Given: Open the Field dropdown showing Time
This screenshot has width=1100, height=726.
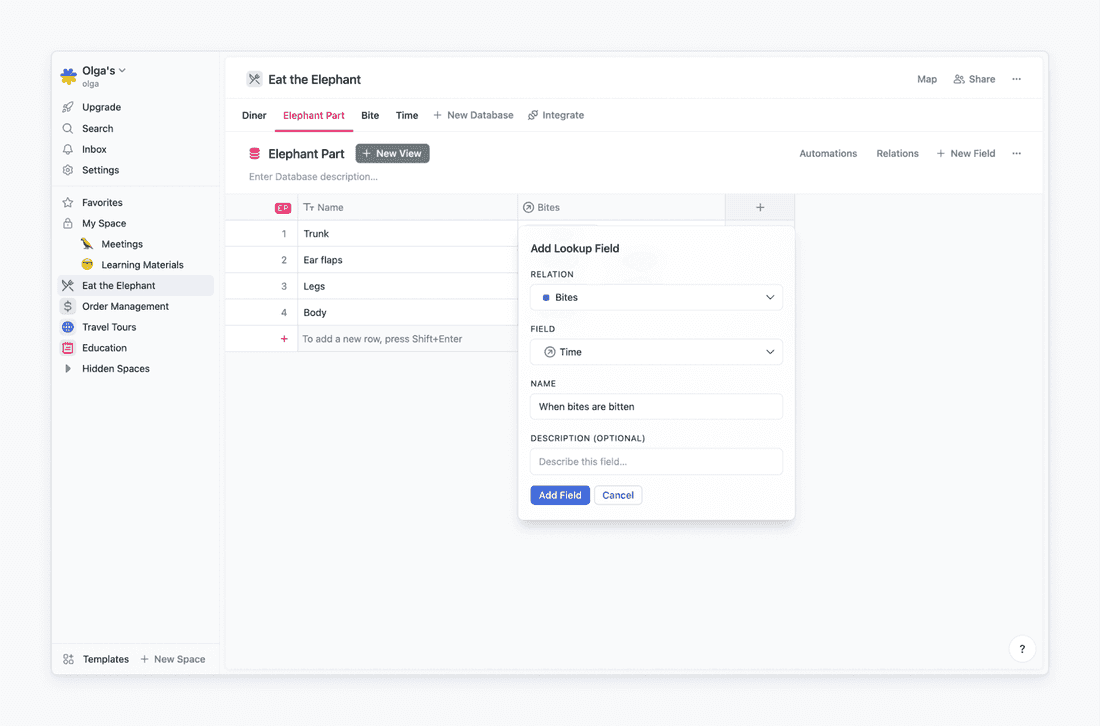Looking at the screenshot, I should [656, 352].
